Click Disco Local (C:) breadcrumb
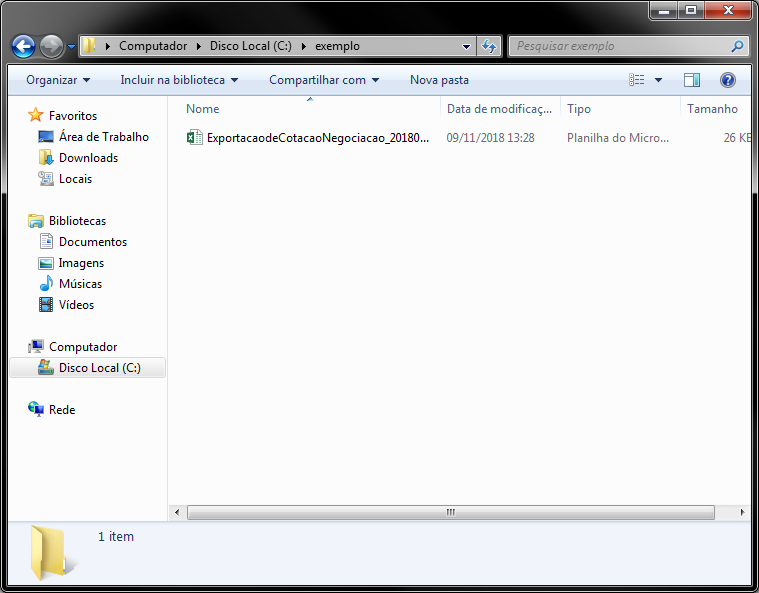The height and width of the screenshot is (593, 759). [251, 46]
